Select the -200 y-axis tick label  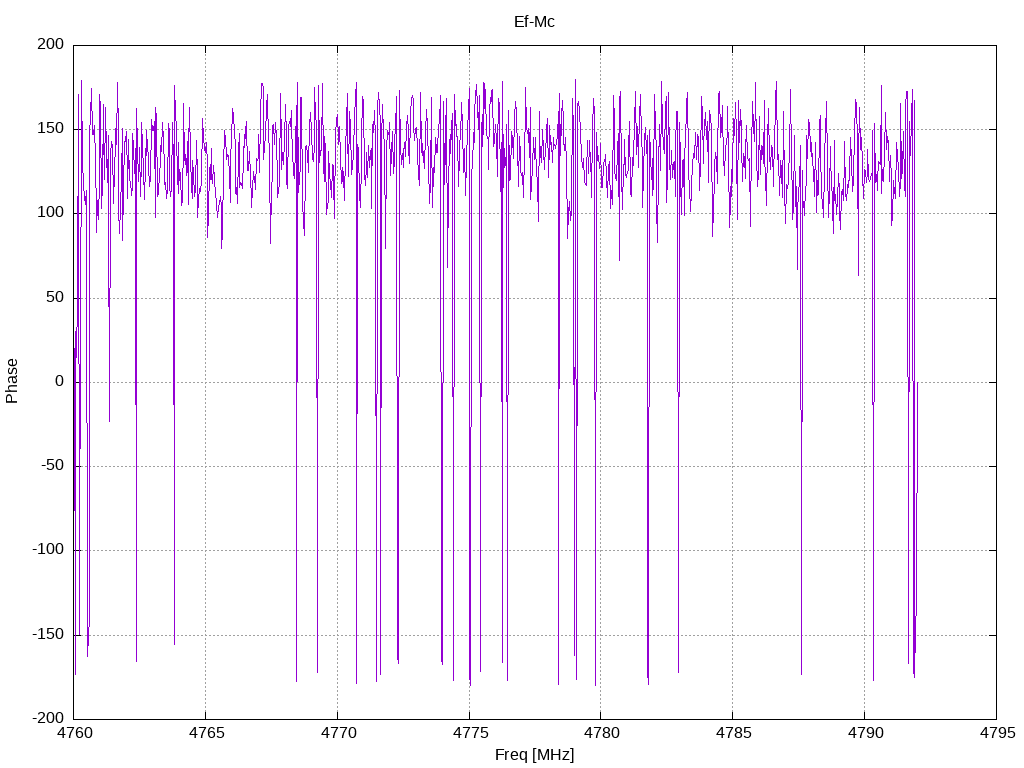(x=48, y=718)
